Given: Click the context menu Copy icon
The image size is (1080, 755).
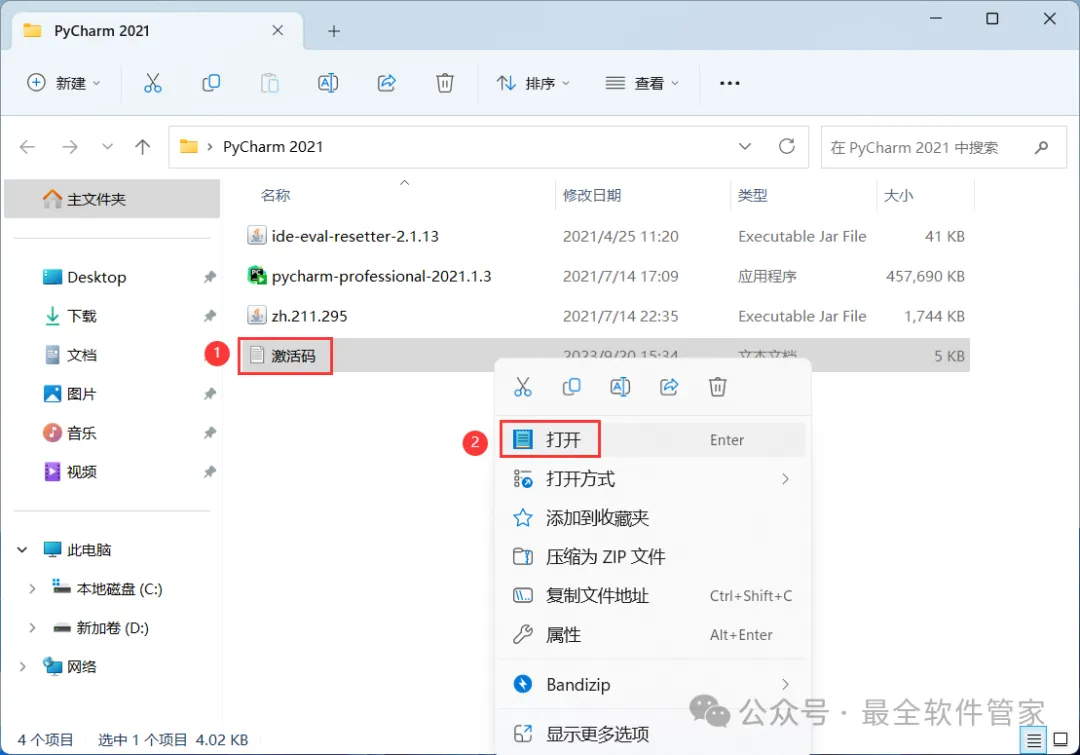Looking at the screenshot, I should click(x=571, y=387).
